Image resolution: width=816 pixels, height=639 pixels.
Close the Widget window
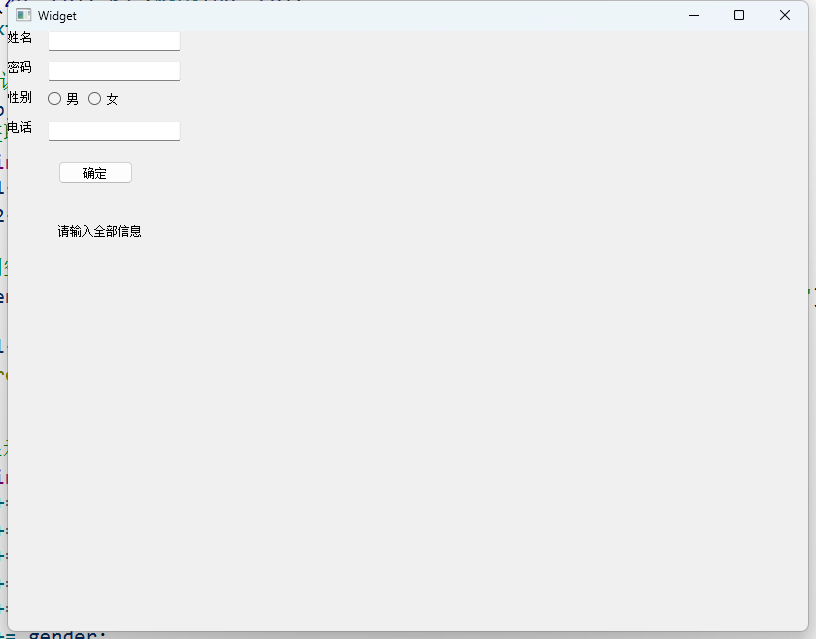point(785,16)
